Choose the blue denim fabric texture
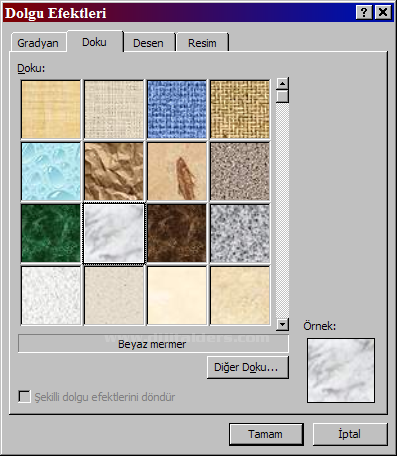The image size is (397, 456). click(177, 109)
